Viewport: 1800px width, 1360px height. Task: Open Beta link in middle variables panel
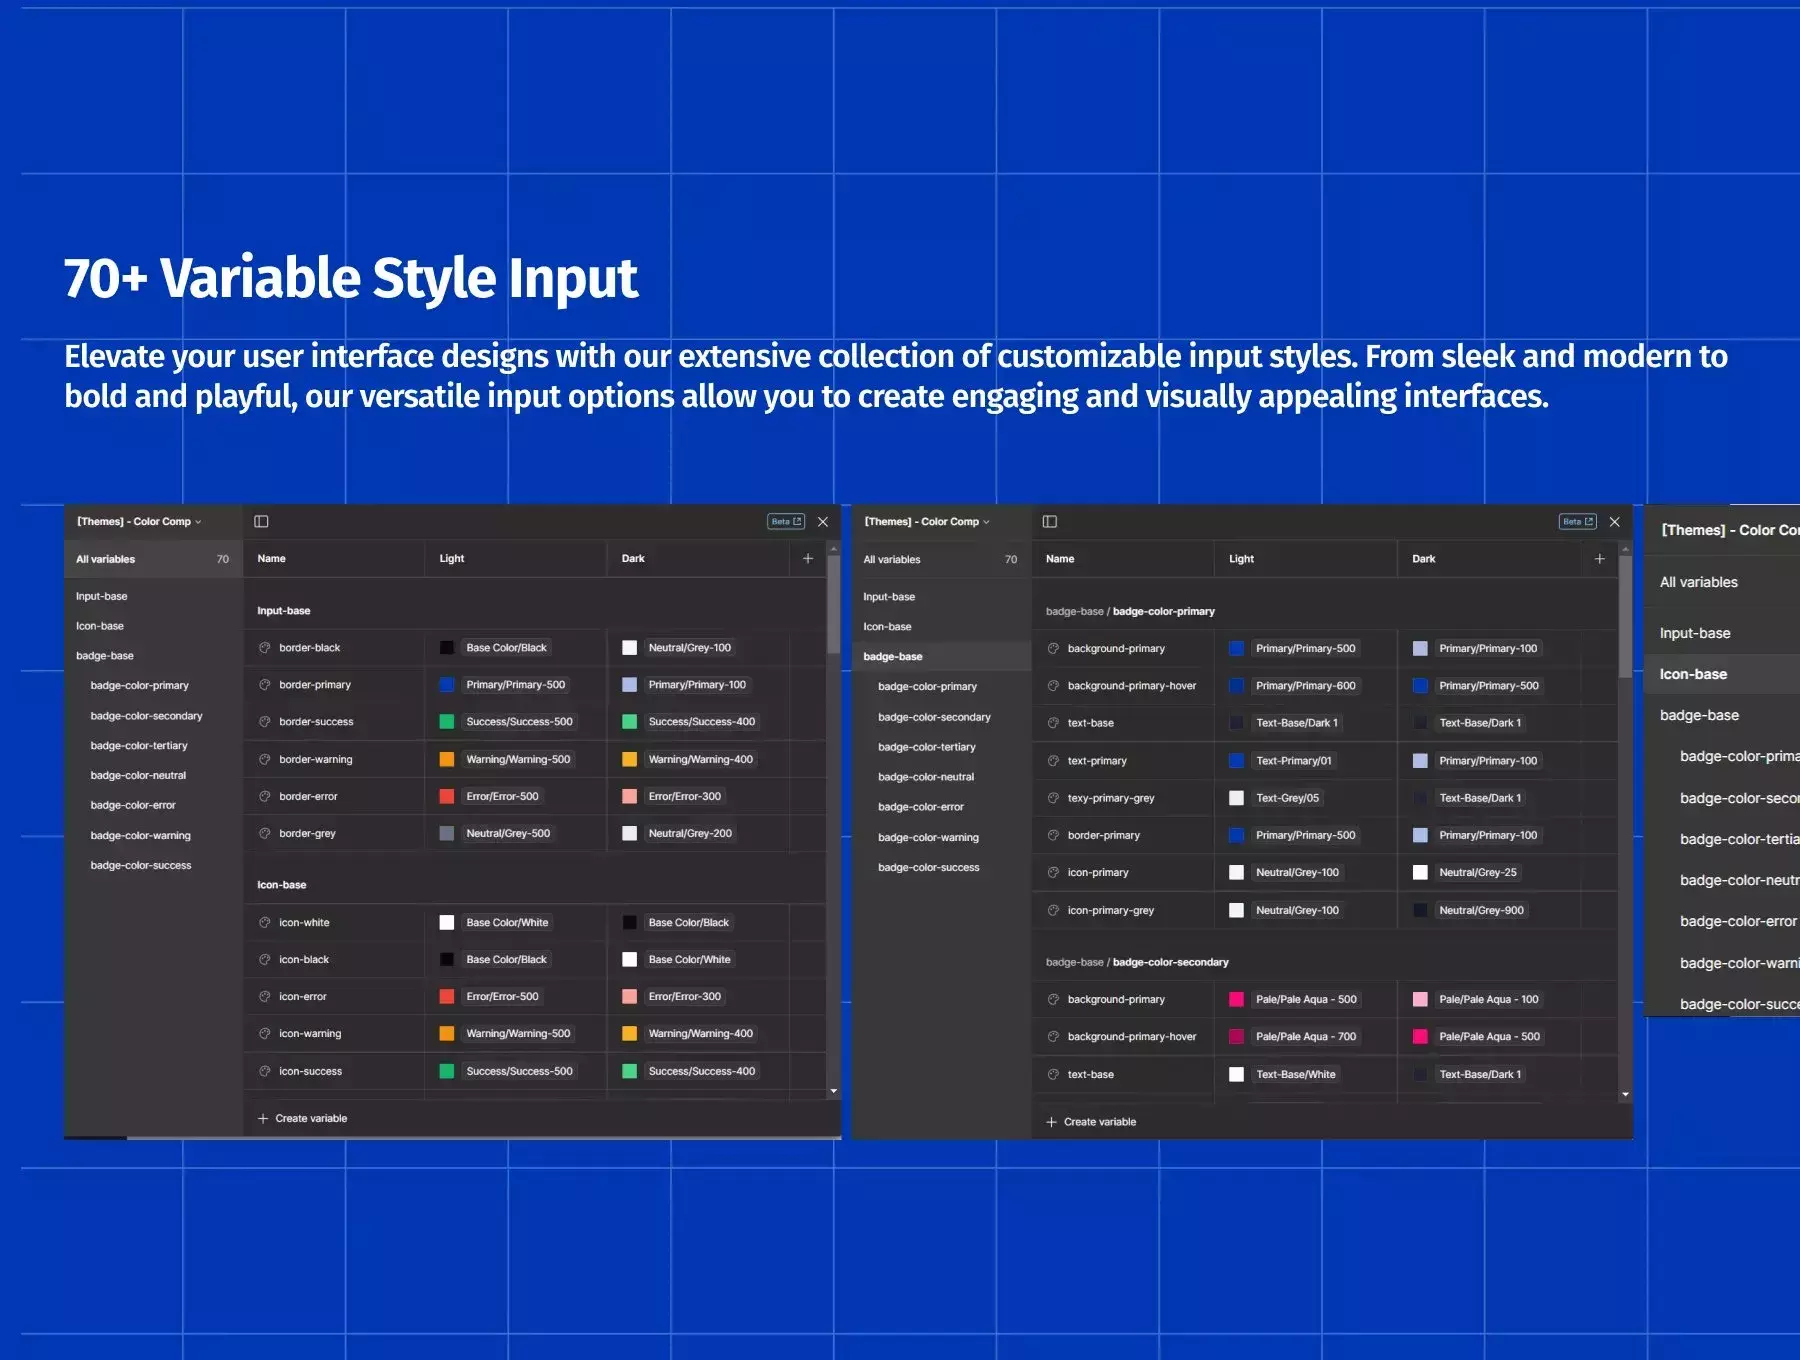point(1578,521)
